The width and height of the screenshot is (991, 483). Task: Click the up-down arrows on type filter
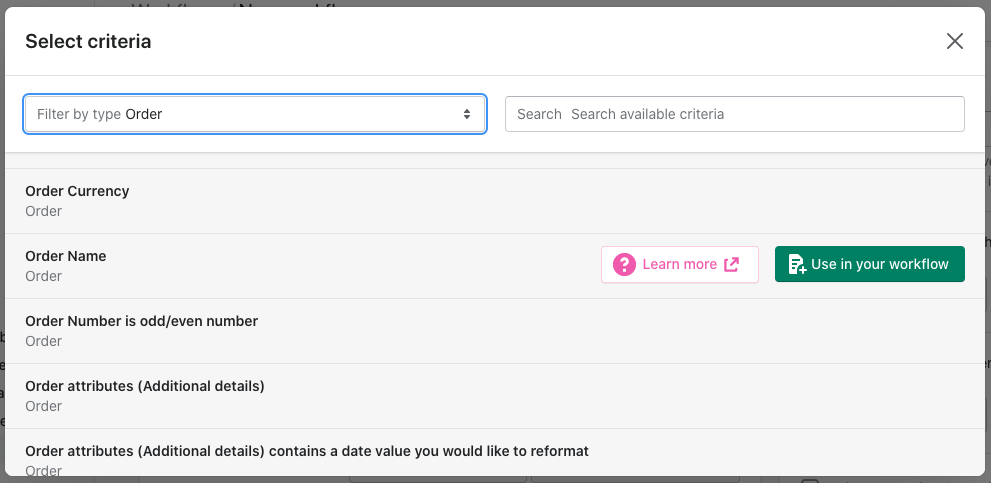[x=466, y=114]
